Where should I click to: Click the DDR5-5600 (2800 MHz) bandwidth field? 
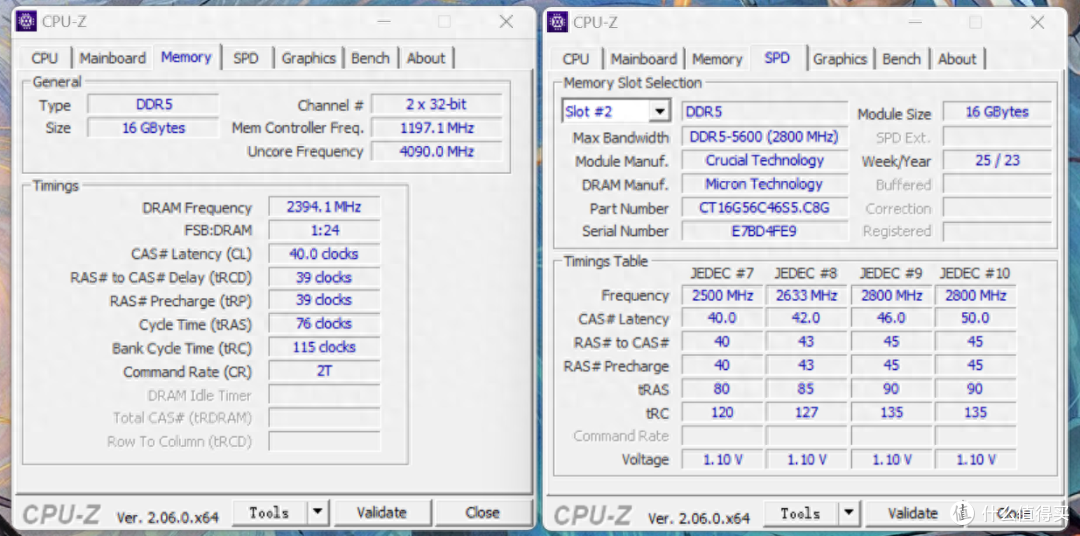coord(765,137)
